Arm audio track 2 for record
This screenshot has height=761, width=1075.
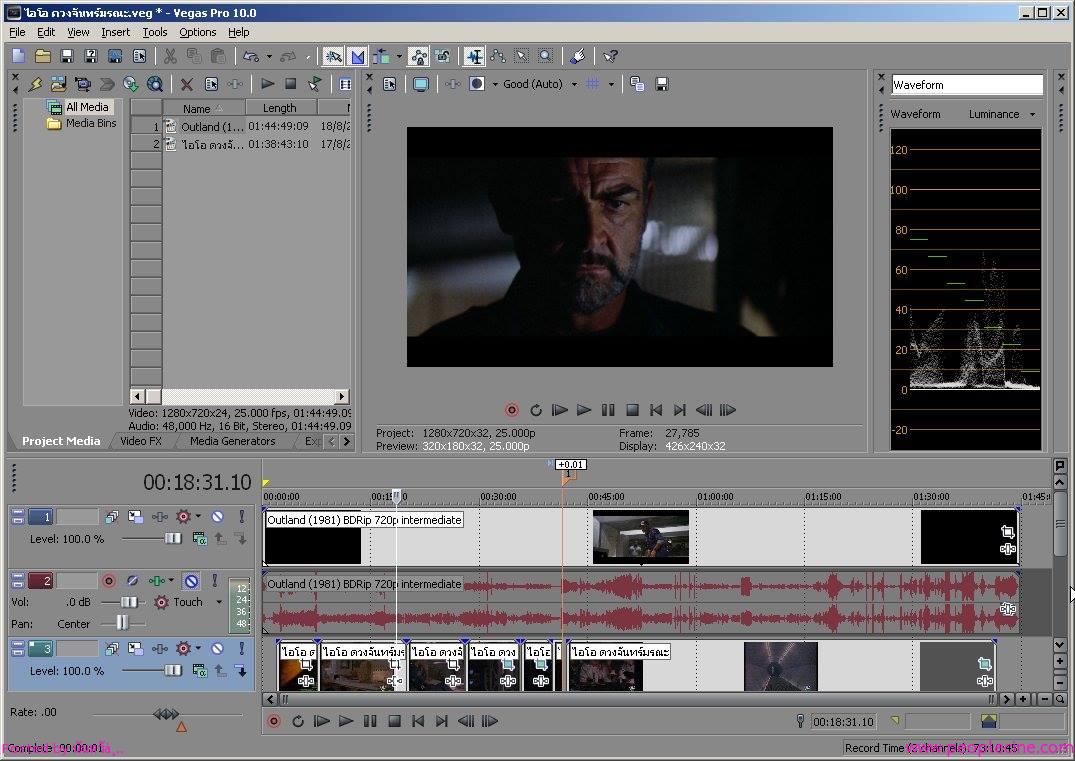(x=108, y=581)
